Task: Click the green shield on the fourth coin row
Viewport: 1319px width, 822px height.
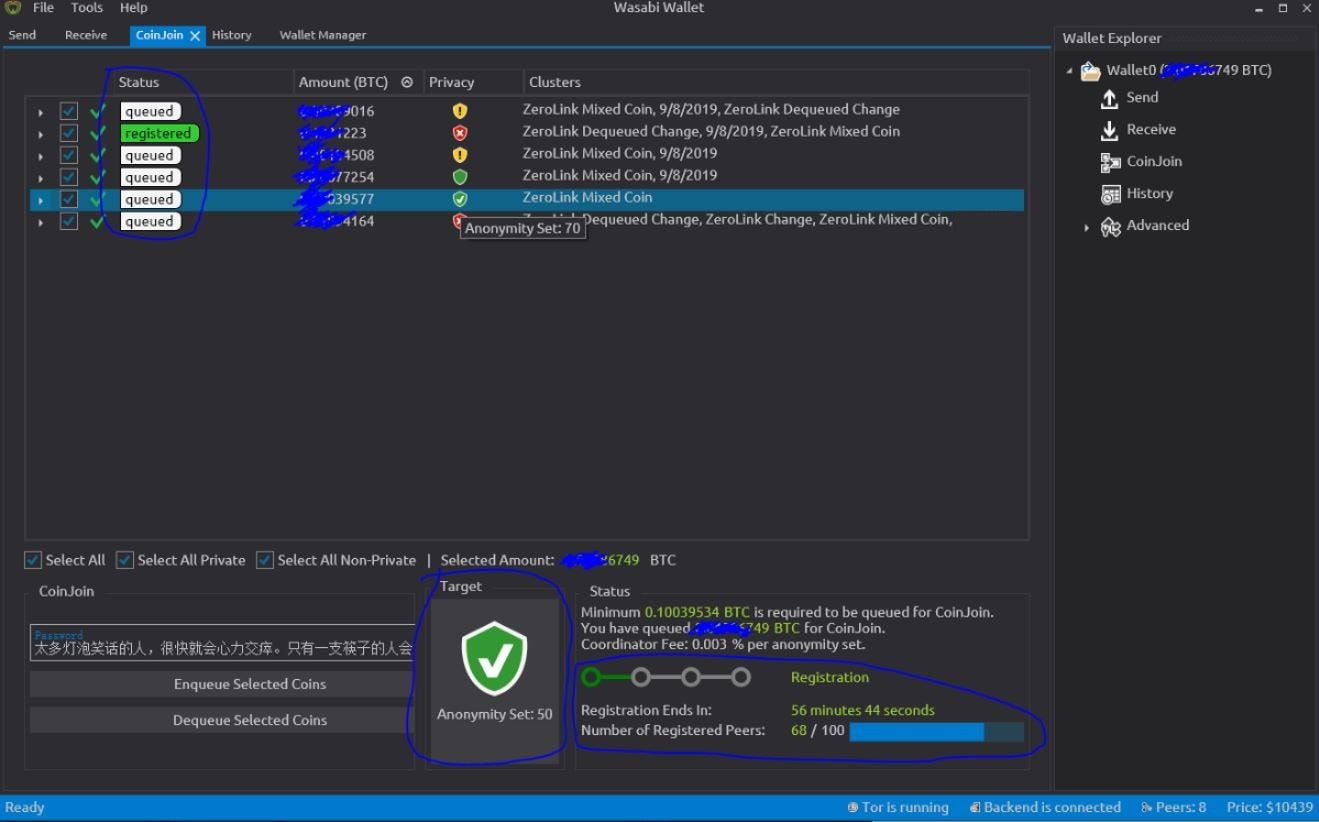Action: click(x=460, y=177)
